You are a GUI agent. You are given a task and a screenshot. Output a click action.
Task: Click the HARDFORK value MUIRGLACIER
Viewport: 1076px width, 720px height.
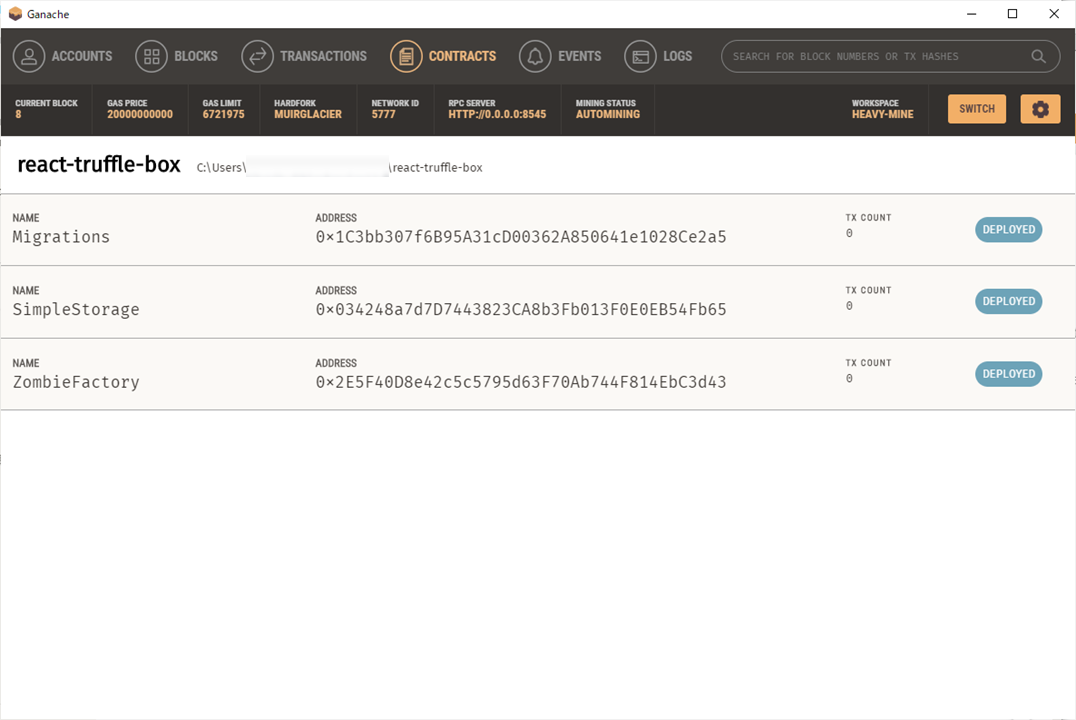(x=307, y=115)
